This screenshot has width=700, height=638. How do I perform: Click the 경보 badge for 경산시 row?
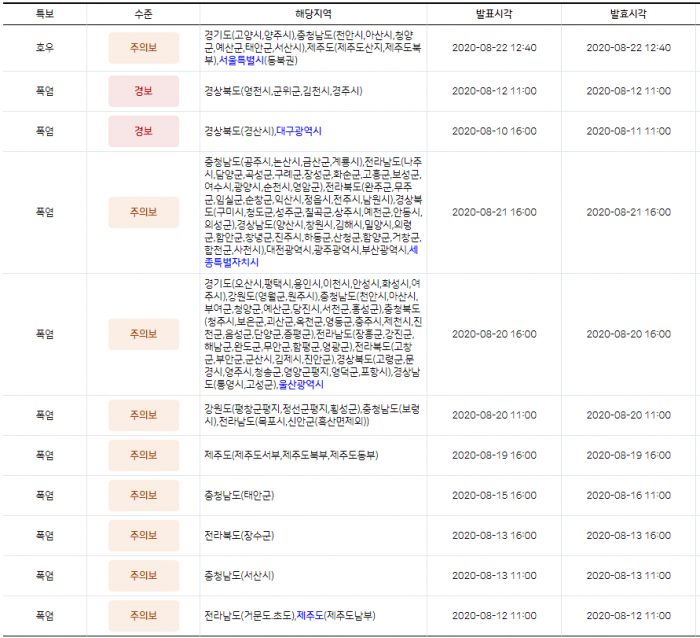coord(143,131)
